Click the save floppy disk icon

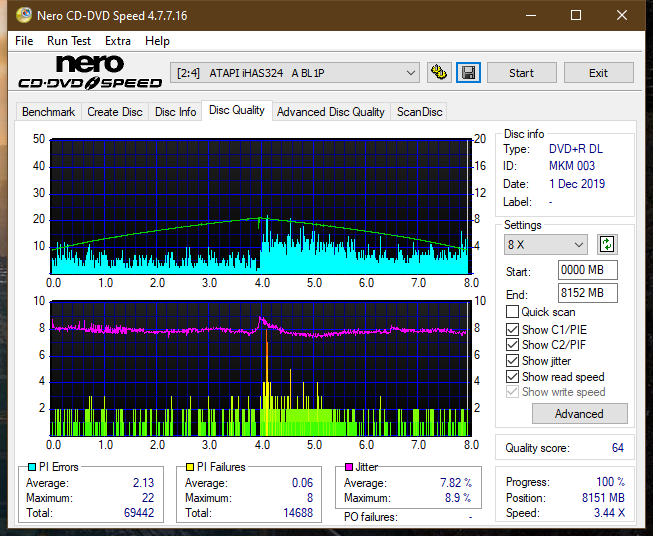[469, 73]
